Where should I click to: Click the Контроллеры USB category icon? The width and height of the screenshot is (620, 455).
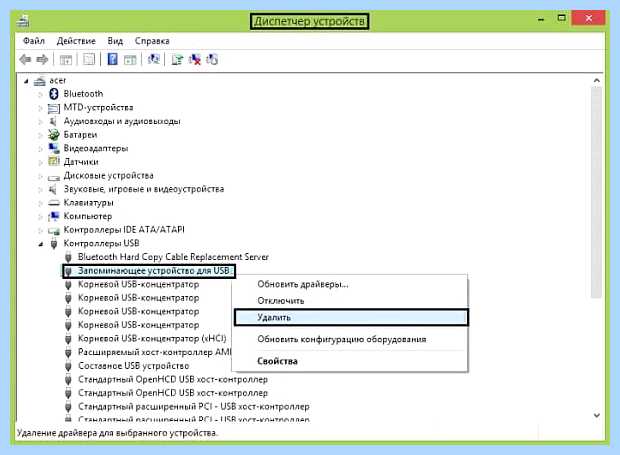pos(54,243)
